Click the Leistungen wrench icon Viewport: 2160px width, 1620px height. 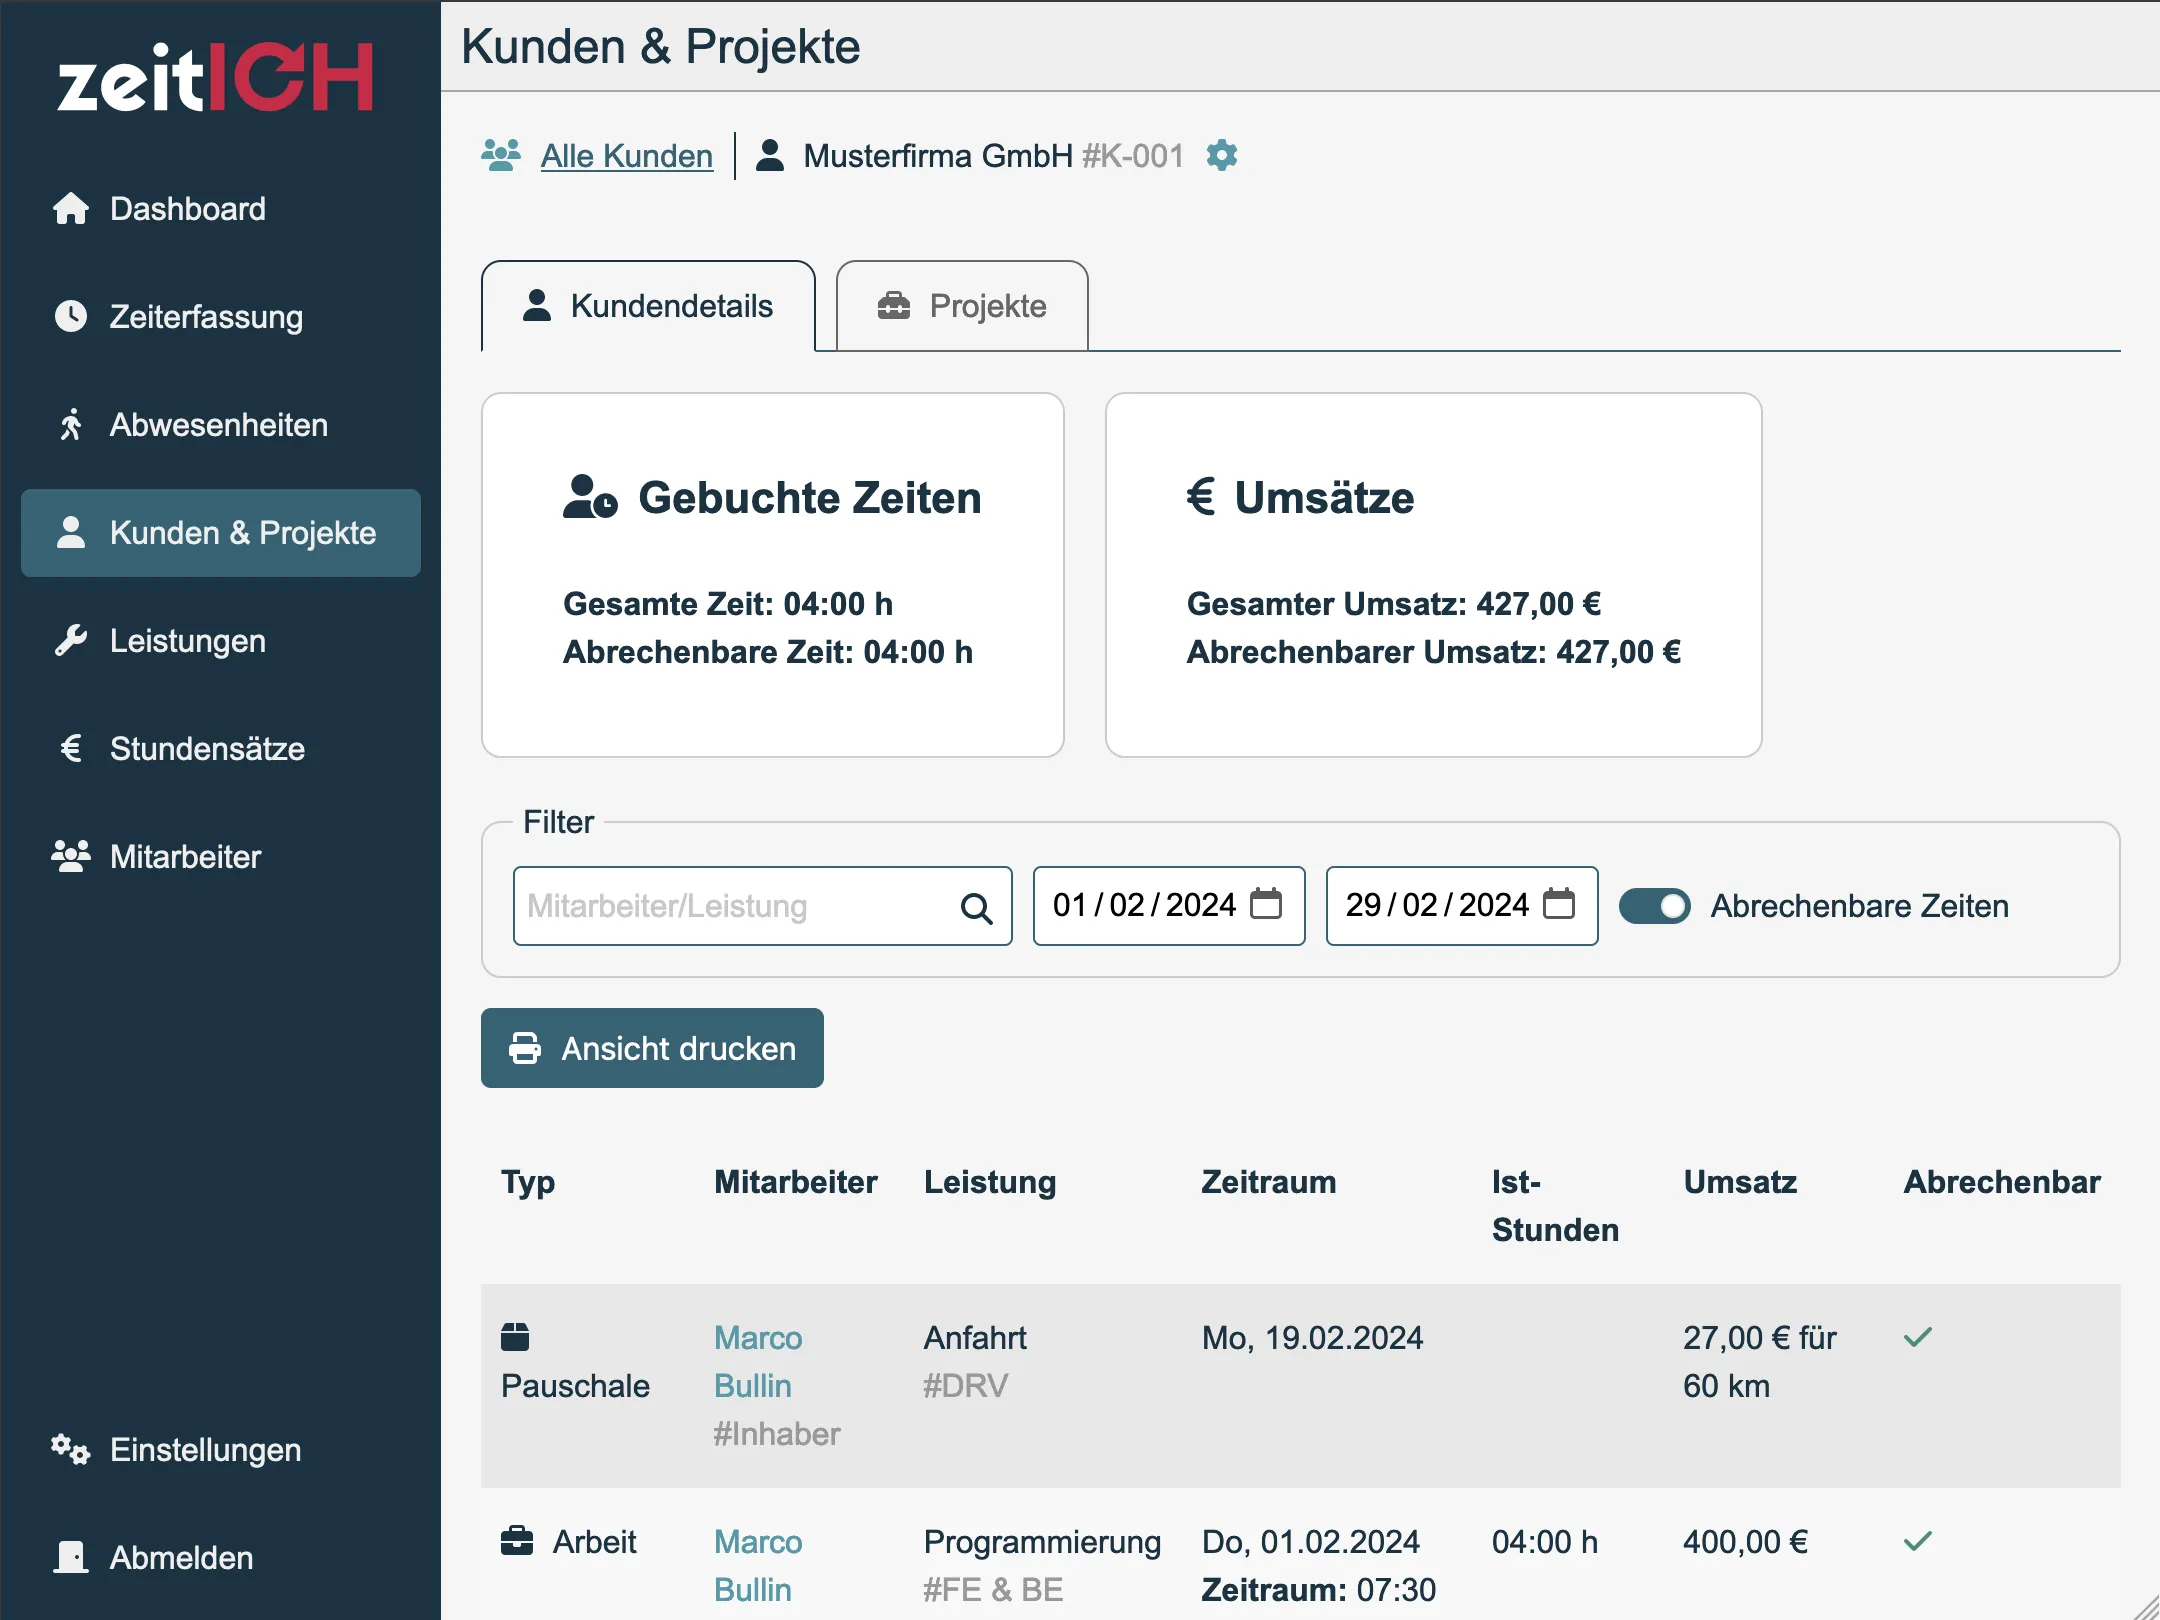coord(71,640)
